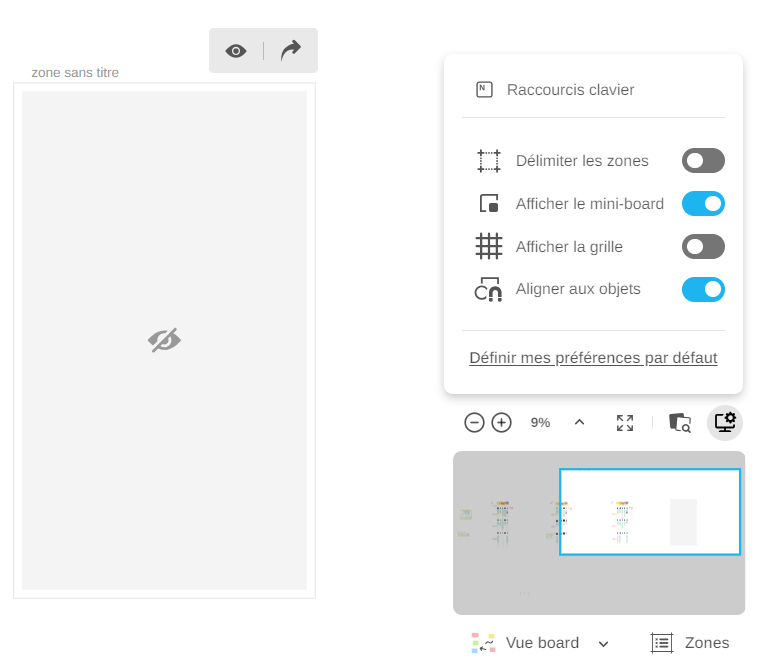Turn off the Aligner aux objets toggle
Viewport: 757px width, 667px height.
[x=703, y=290]
